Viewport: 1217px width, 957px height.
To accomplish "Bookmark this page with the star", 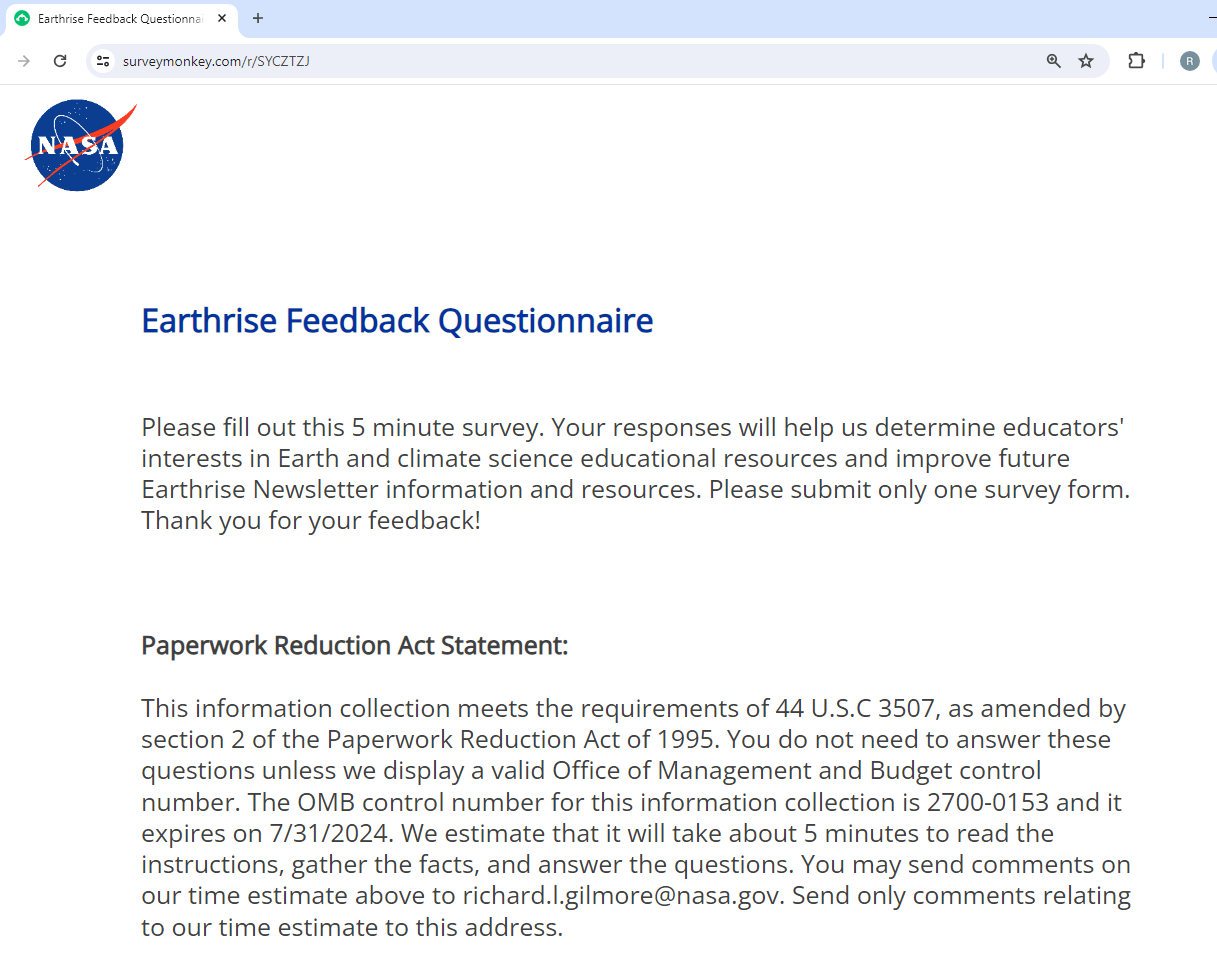I will point(1086,61).
